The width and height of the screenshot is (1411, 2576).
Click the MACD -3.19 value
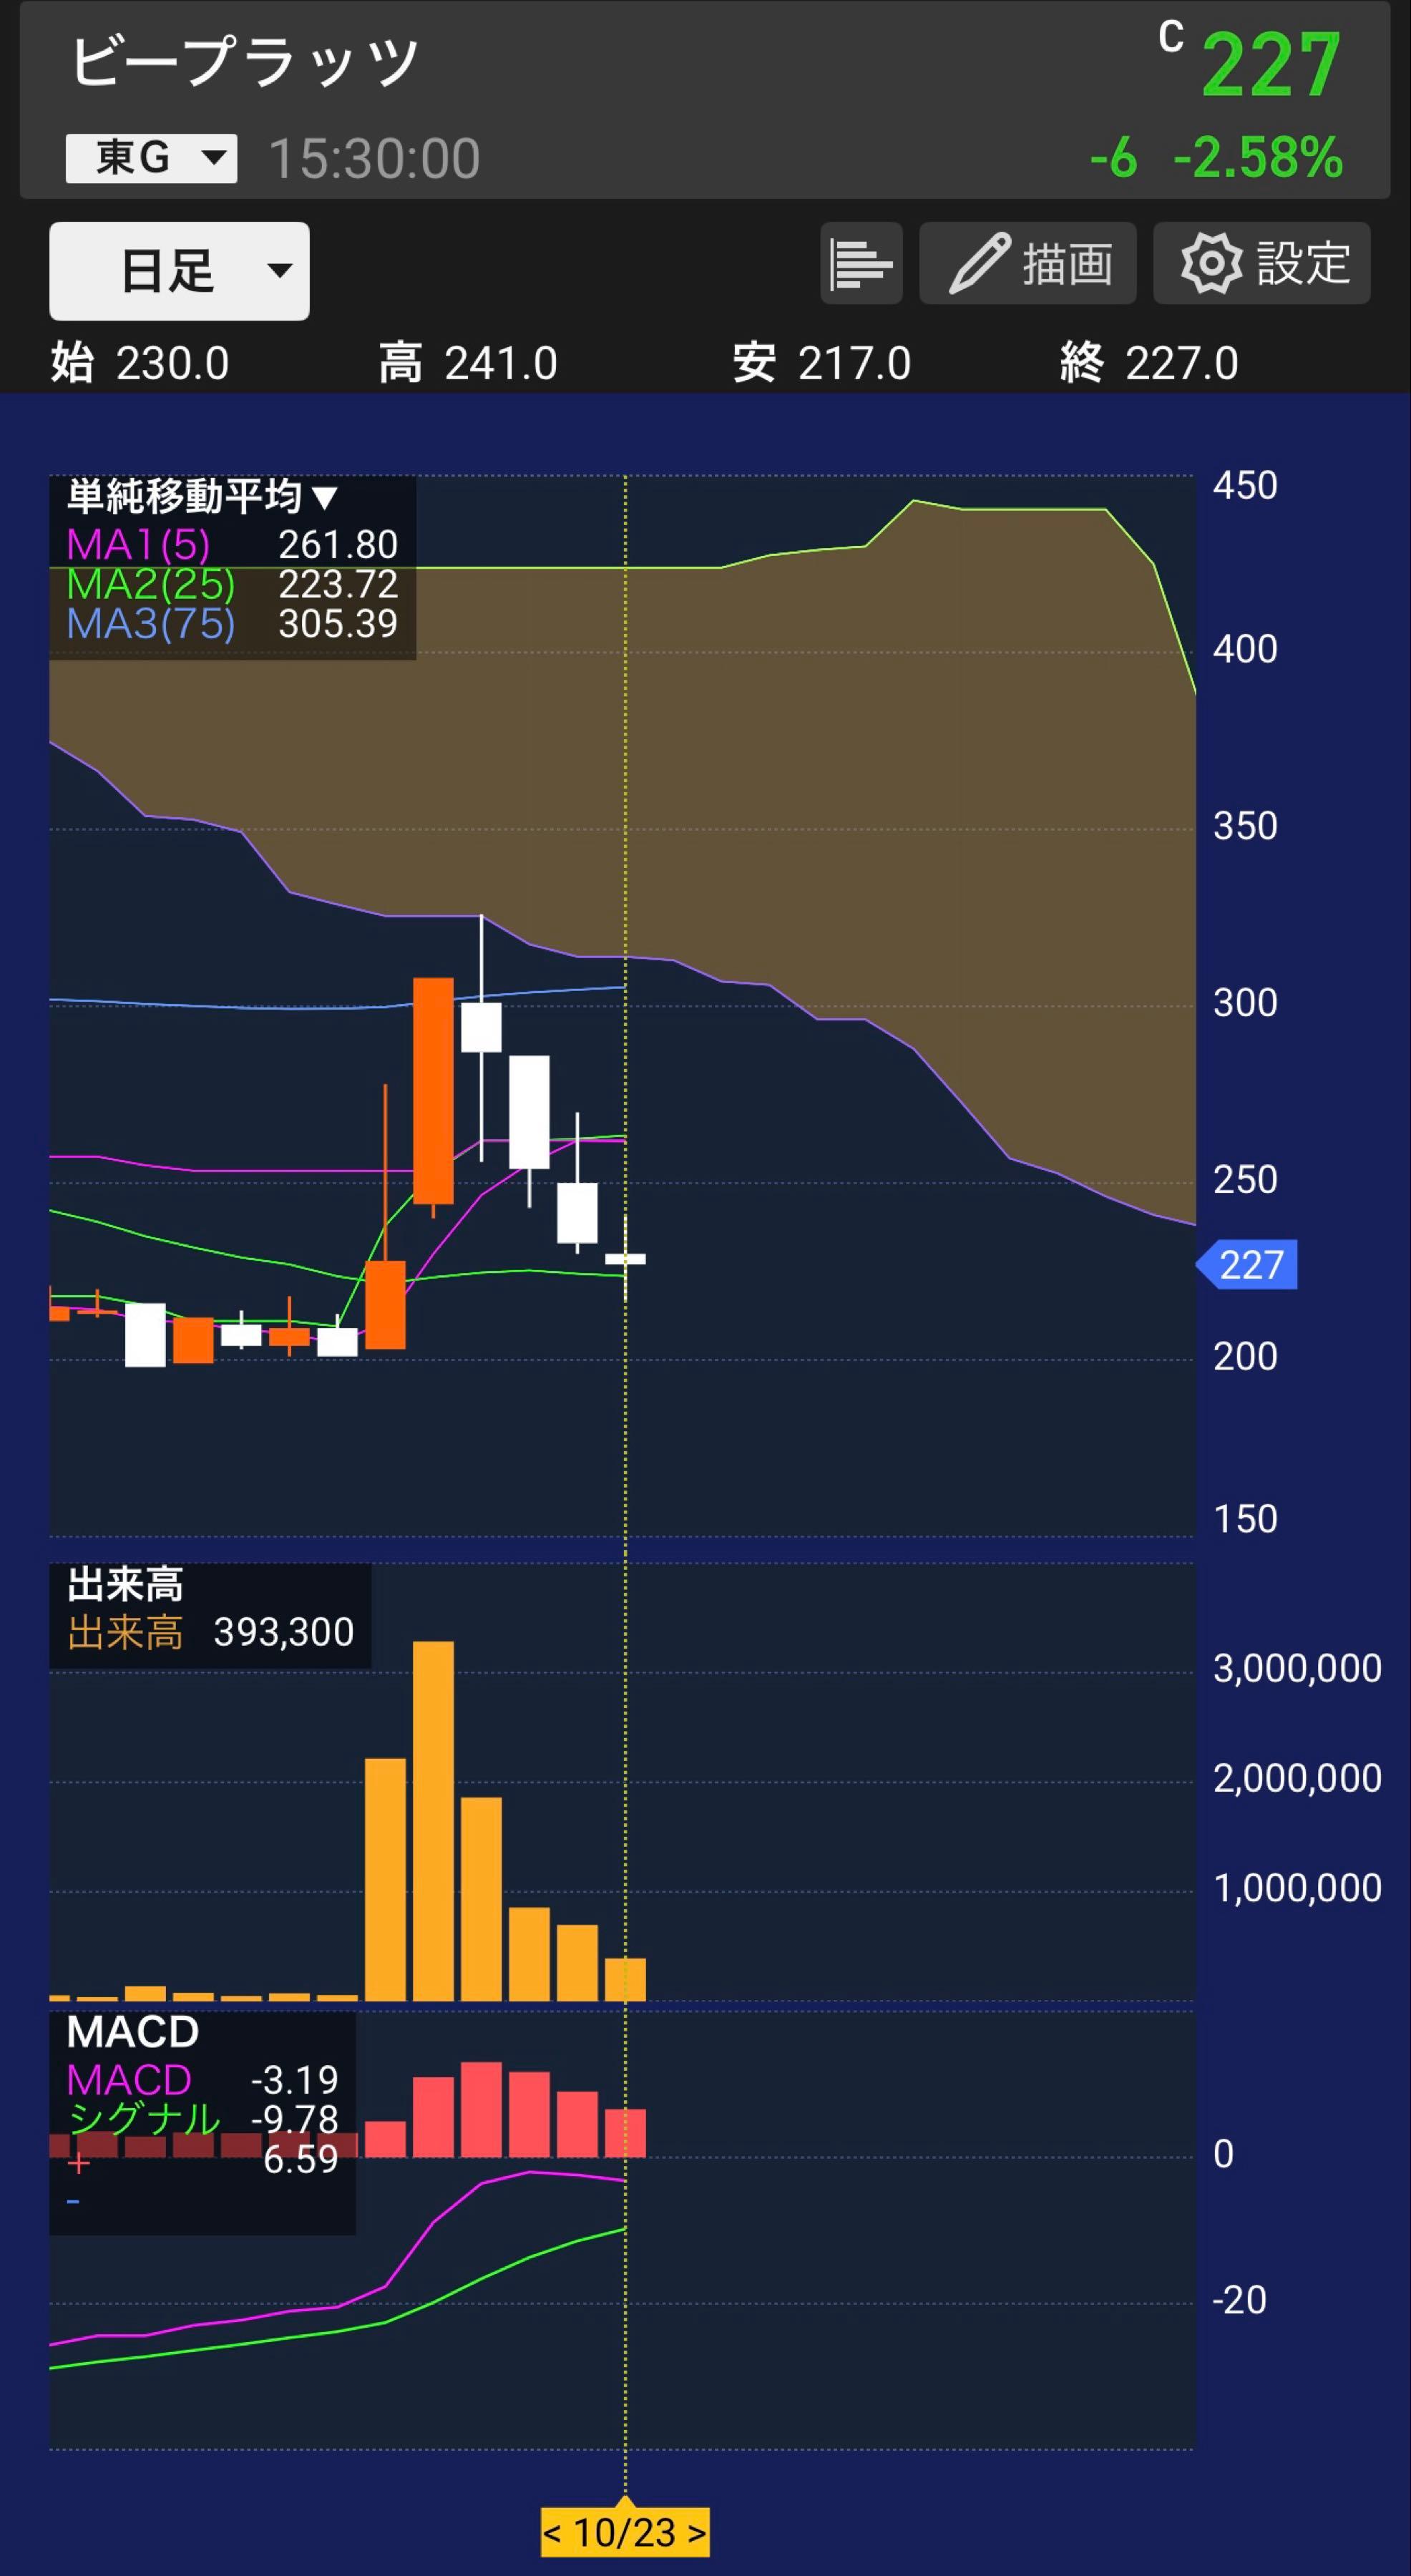[x=294, y=2080]
